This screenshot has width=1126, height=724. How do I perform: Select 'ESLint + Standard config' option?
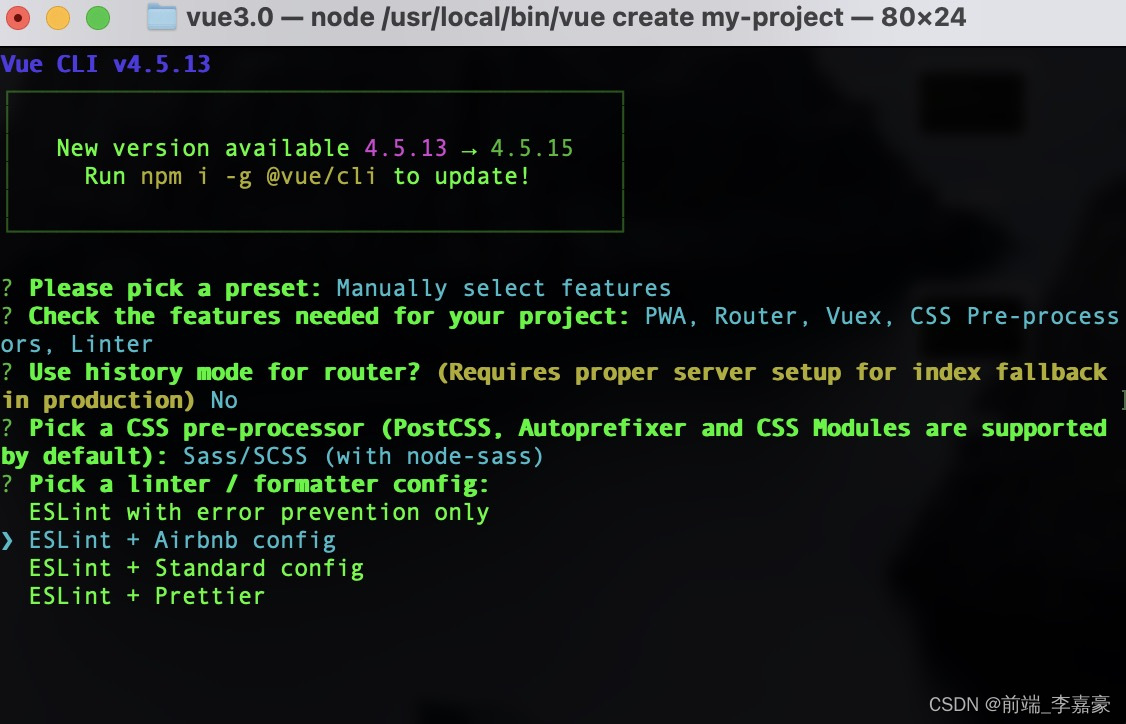[197, 568]
